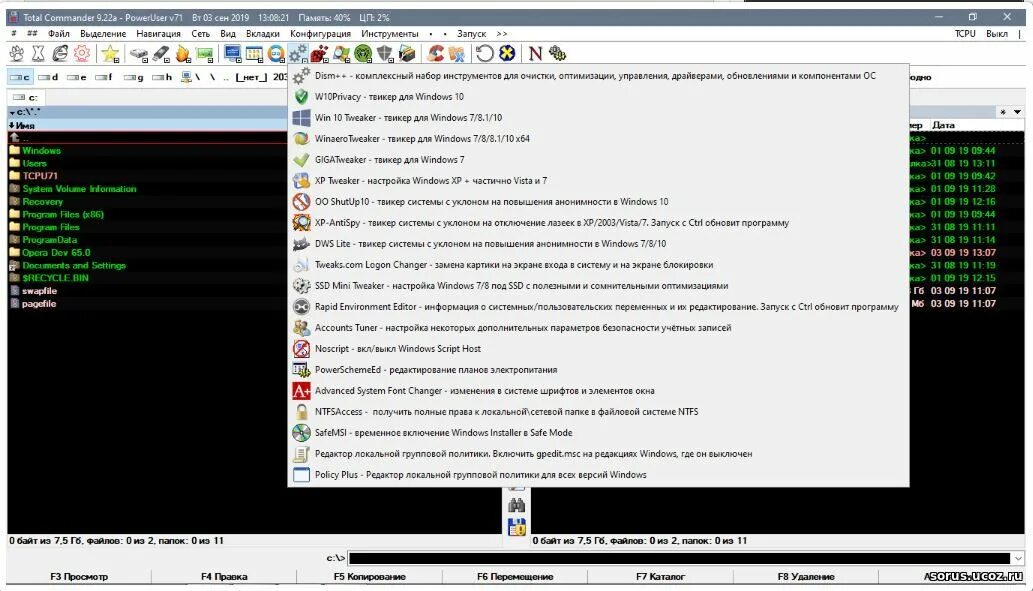Select the Windows folder in left panel
This screenshot has height=591, width=1033.
coord(42,151)
